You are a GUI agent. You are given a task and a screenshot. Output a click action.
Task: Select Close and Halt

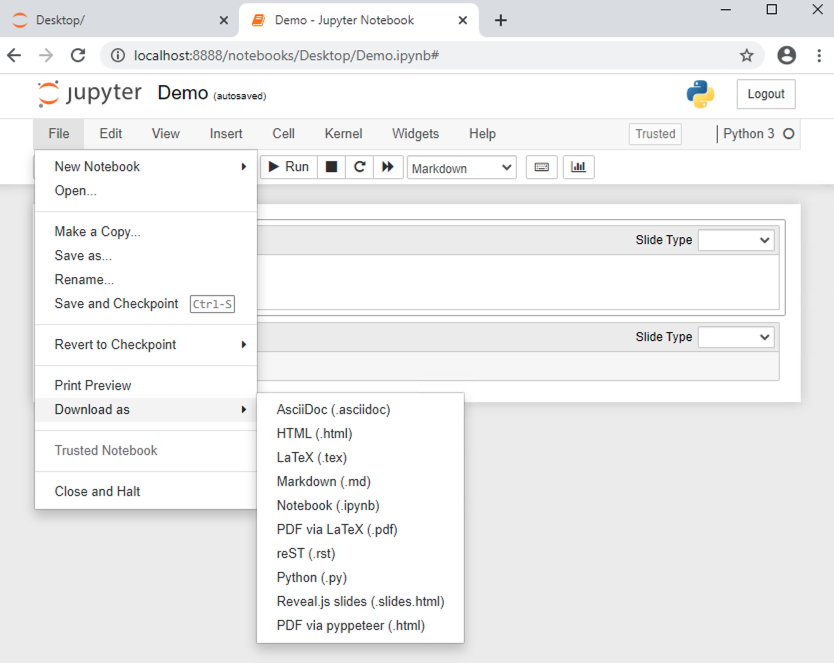coord(146,491)
